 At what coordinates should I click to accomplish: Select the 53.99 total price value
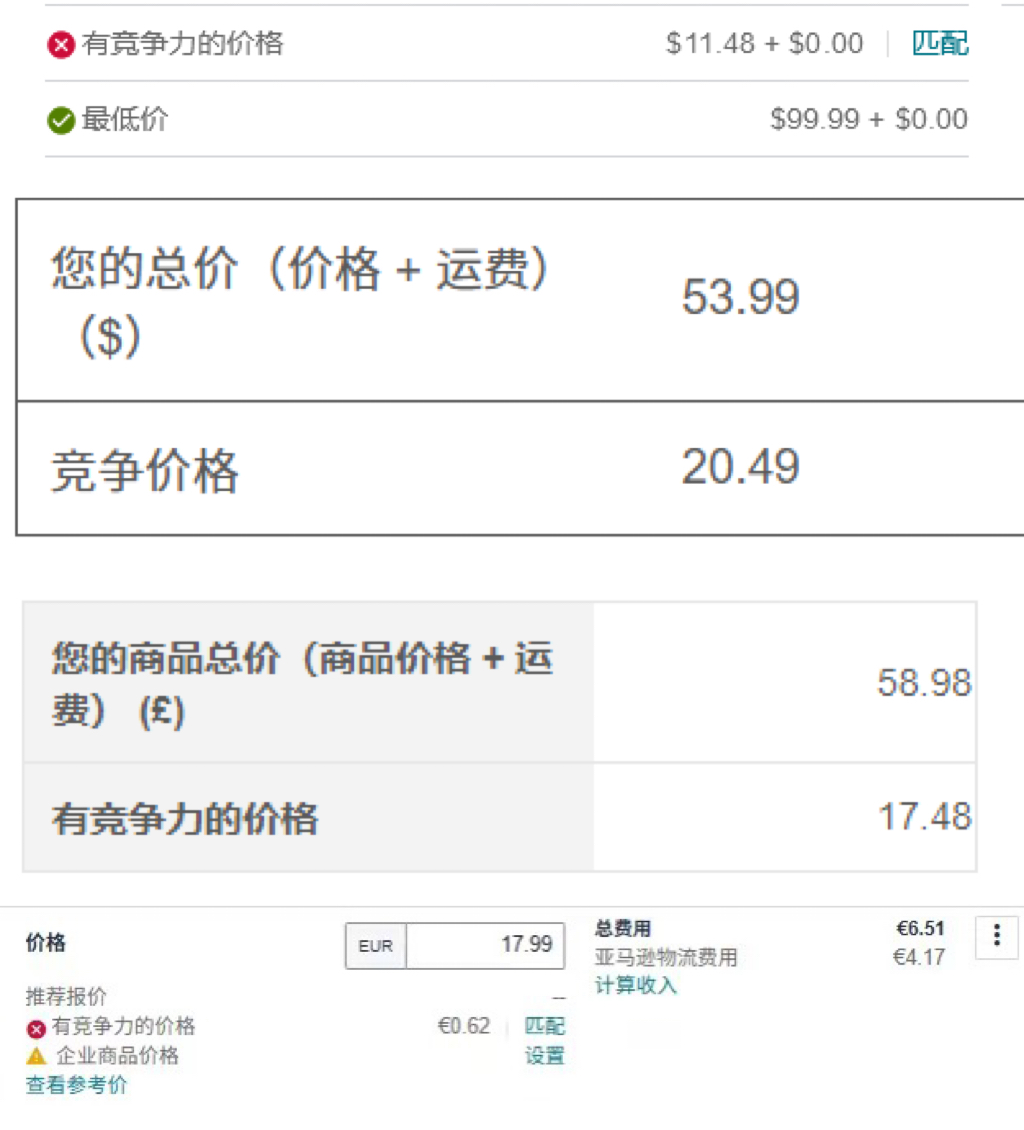pyautogui.click(x=741, y=297)
